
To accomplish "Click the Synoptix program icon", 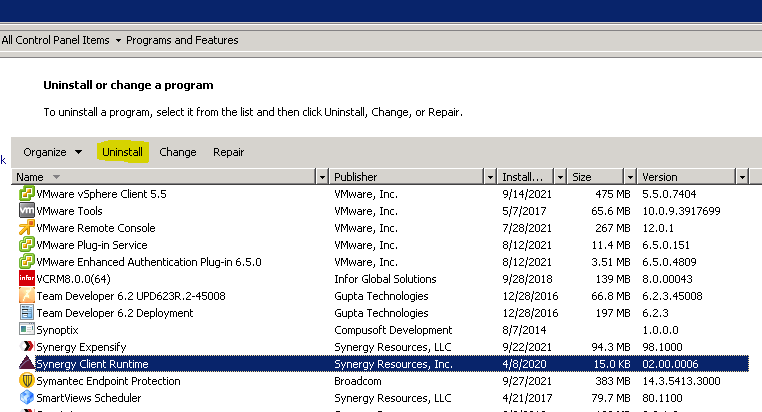I will click(x=27, y=329).
